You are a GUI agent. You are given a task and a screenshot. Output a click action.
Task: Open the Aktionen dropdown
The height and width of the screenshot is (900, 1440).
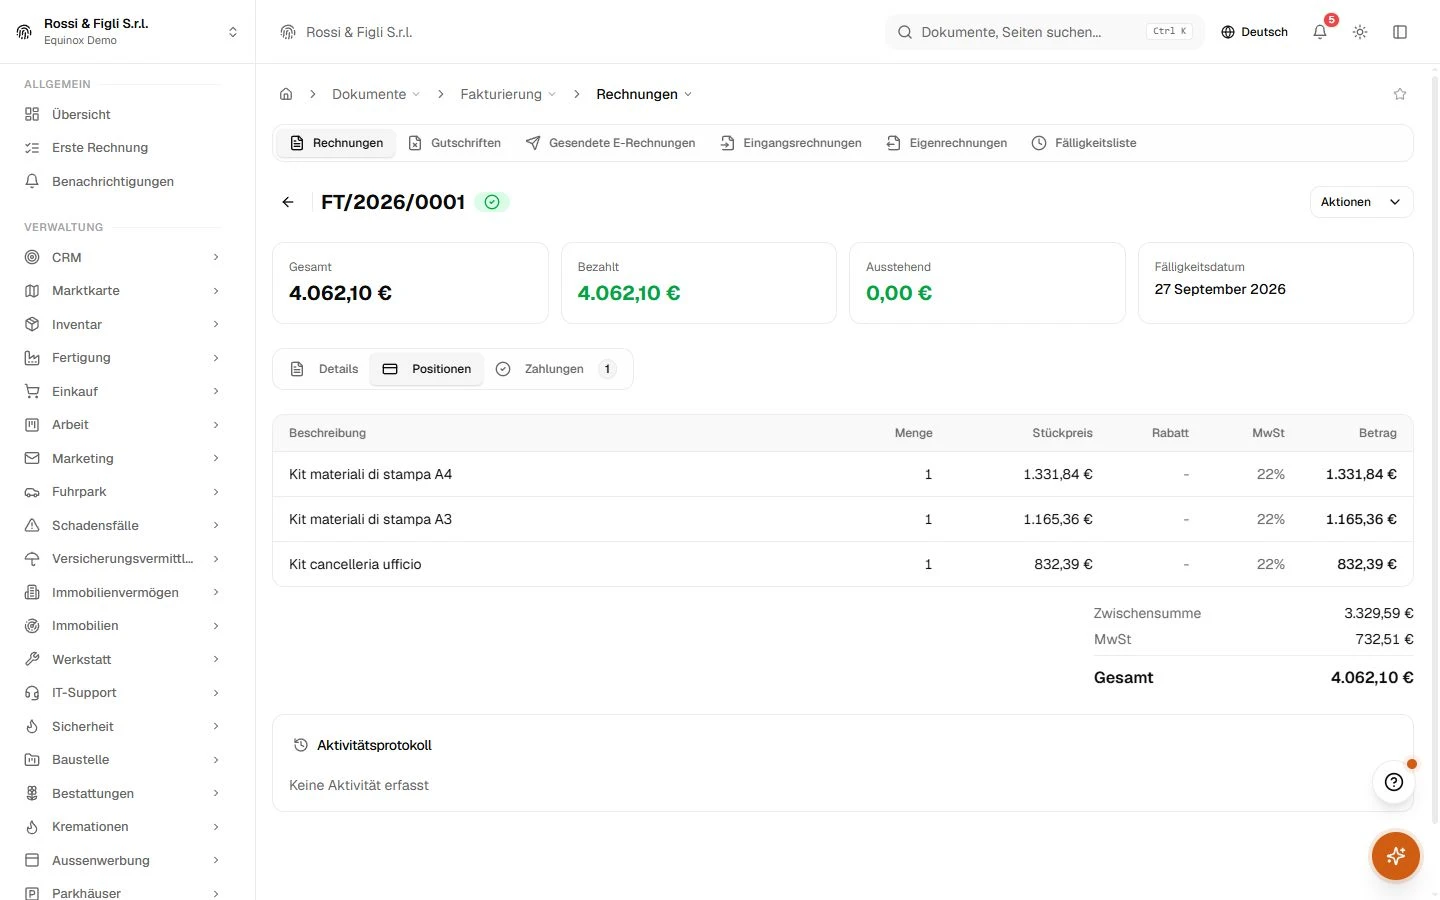(x=1361, y=202)
